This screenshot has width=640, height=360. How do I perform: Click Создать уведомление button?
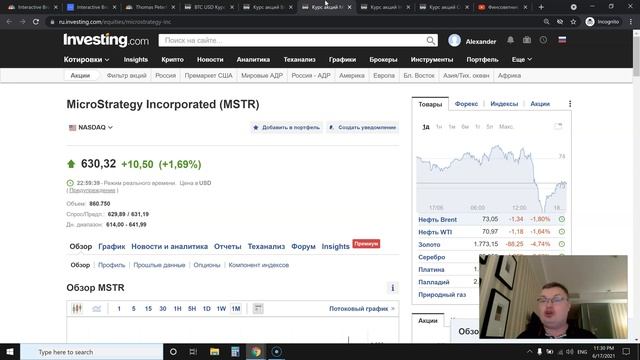pos(363,127)
